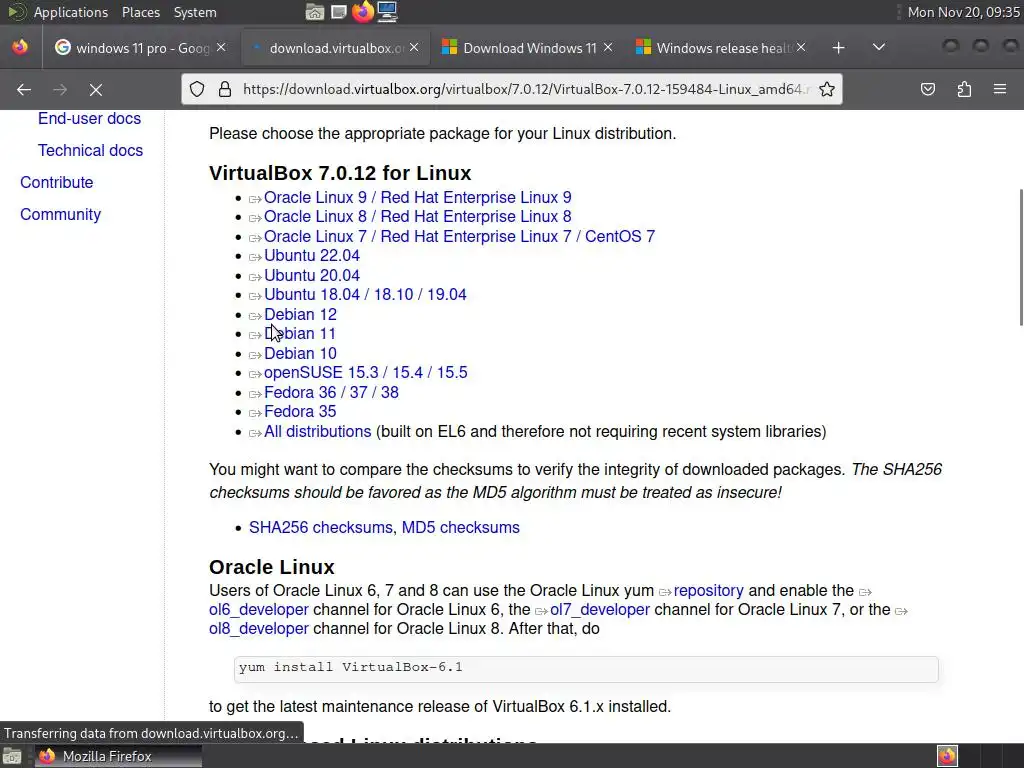Click the clock showing Mon Nov 20
Image resolution: width=1024 pixels, height=768 pixels.
[963, 12]
